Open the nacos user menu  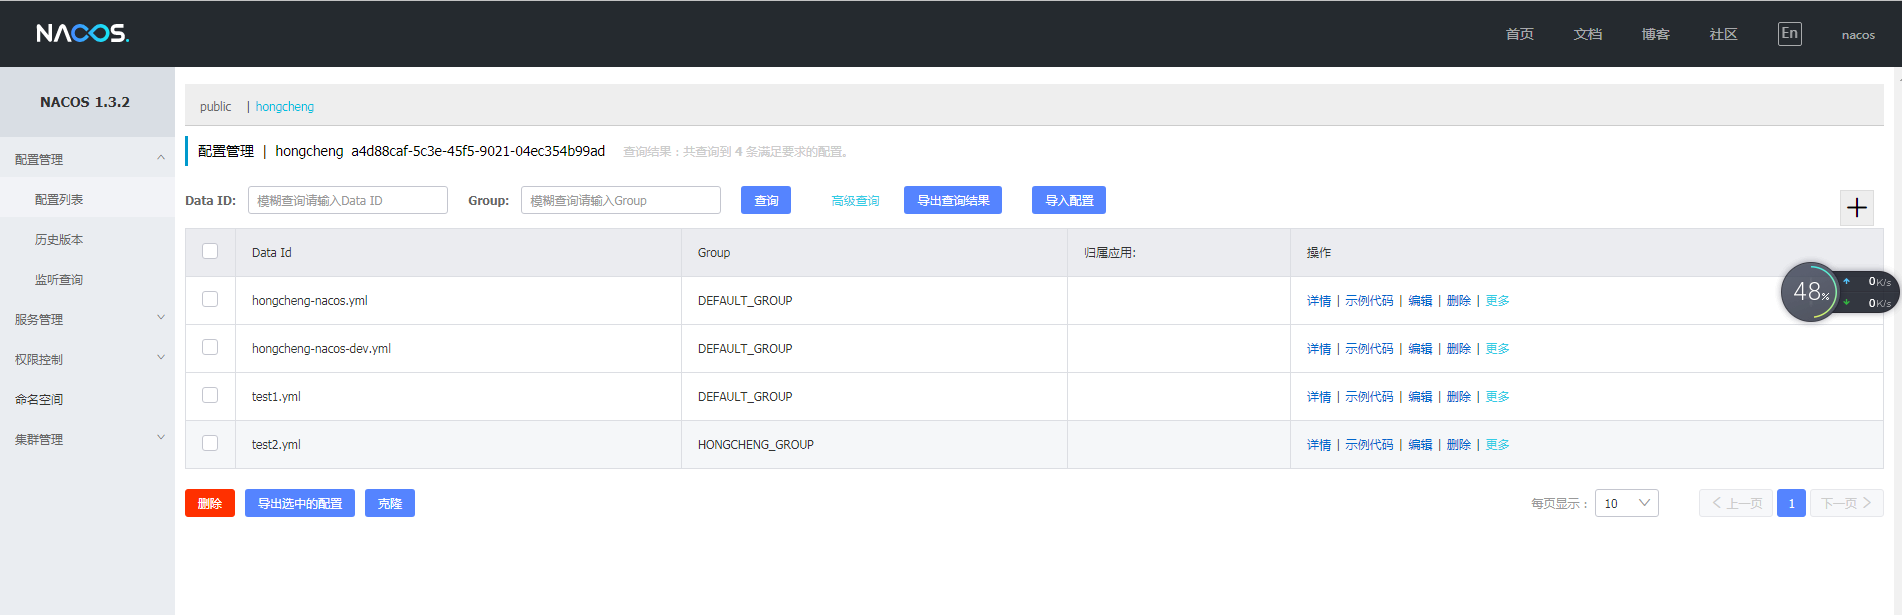pos(1858,35)
